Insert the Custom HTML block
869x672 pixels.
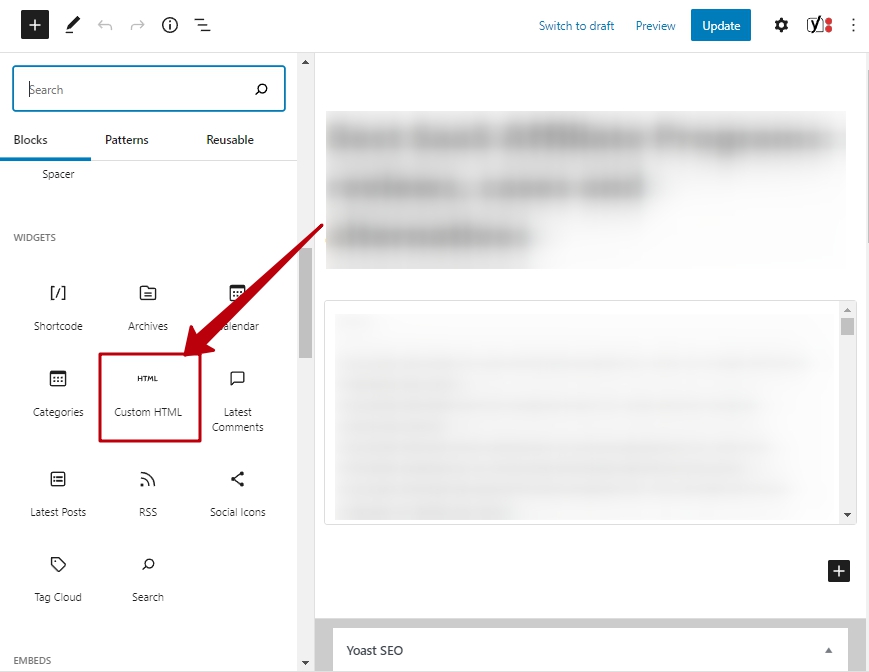[x=149, y=394]
